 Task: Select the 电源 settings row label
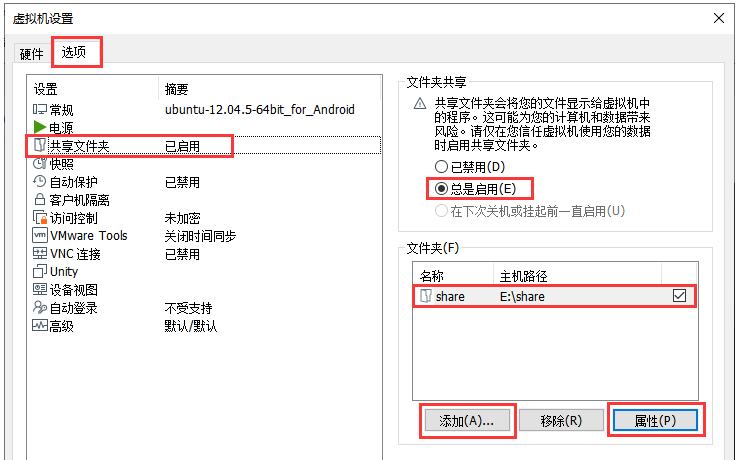61,128
